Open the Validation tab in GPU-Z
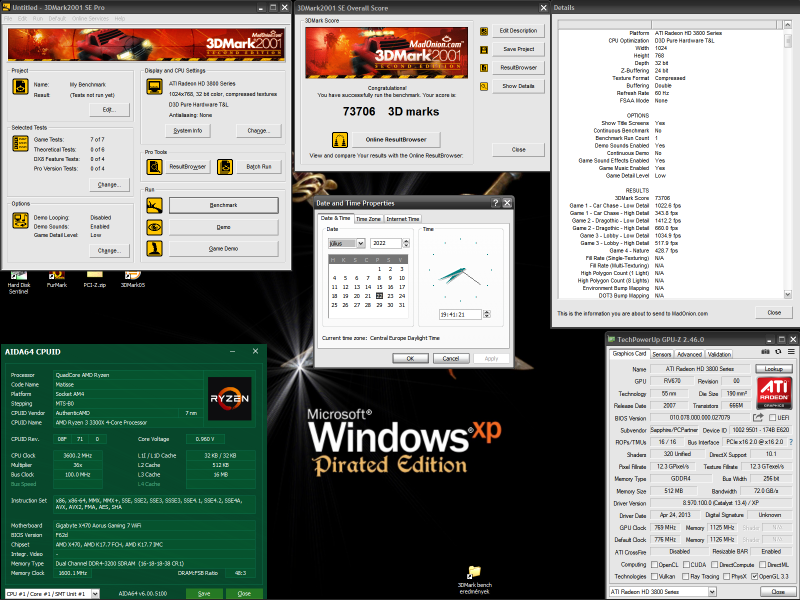Screen dimensions: 800x600 719,354
